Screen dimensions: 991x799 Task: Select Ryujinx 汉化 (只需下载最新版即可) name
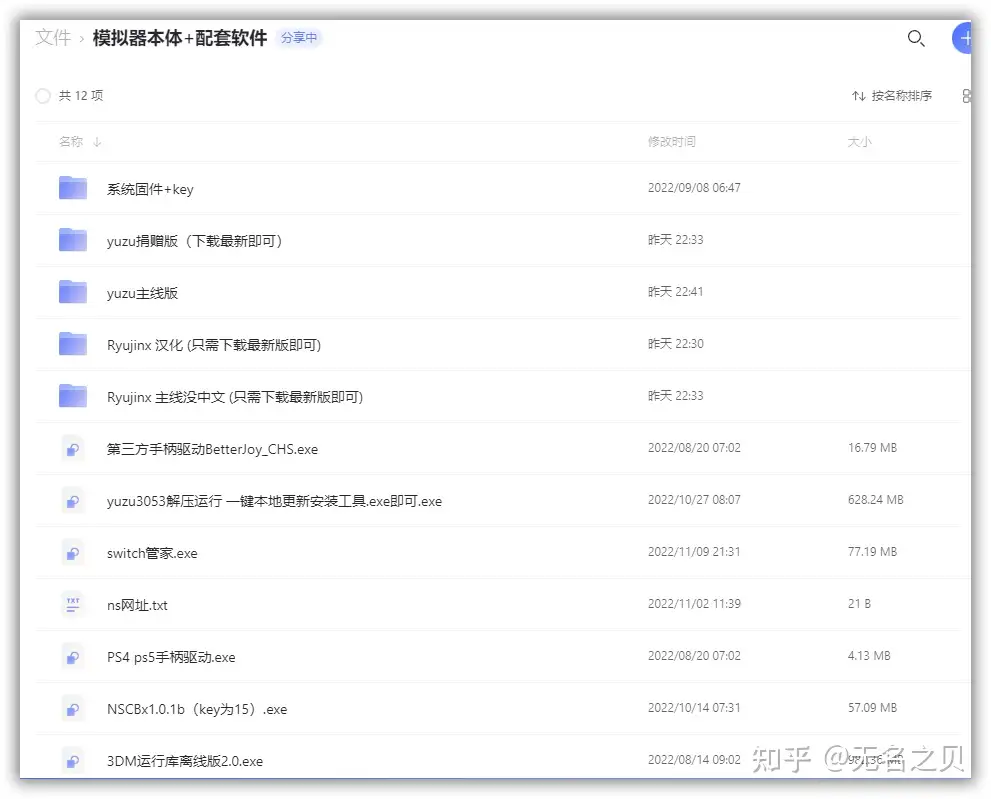[214, 345]
